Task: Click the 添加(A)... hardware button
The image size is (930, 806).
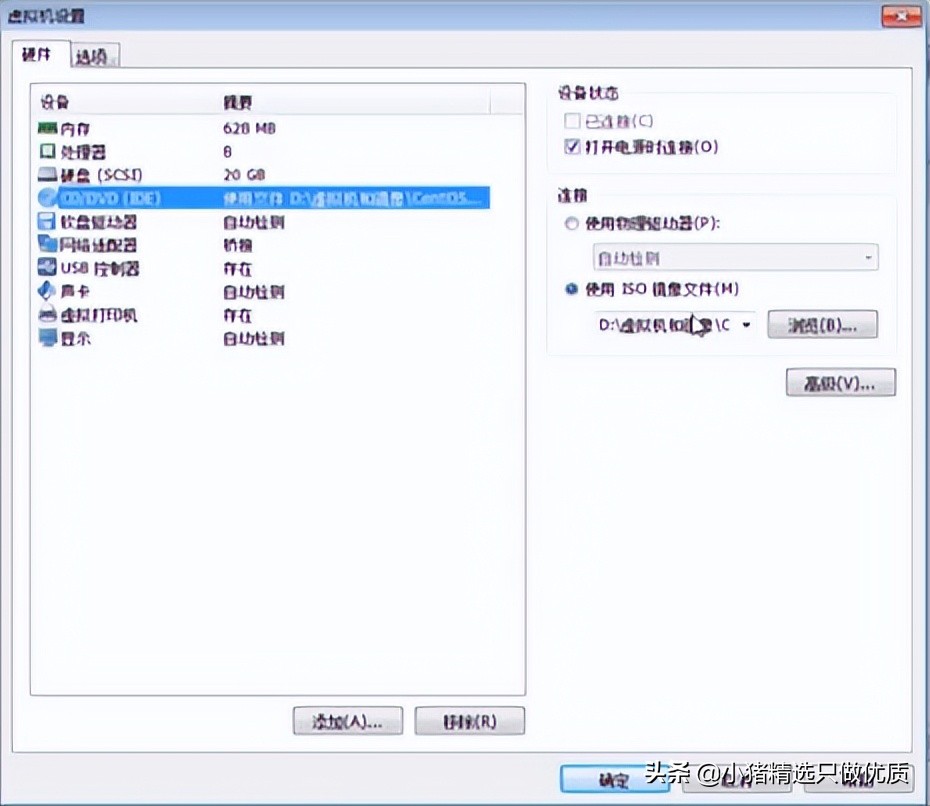Action: [x=347, y=720]
